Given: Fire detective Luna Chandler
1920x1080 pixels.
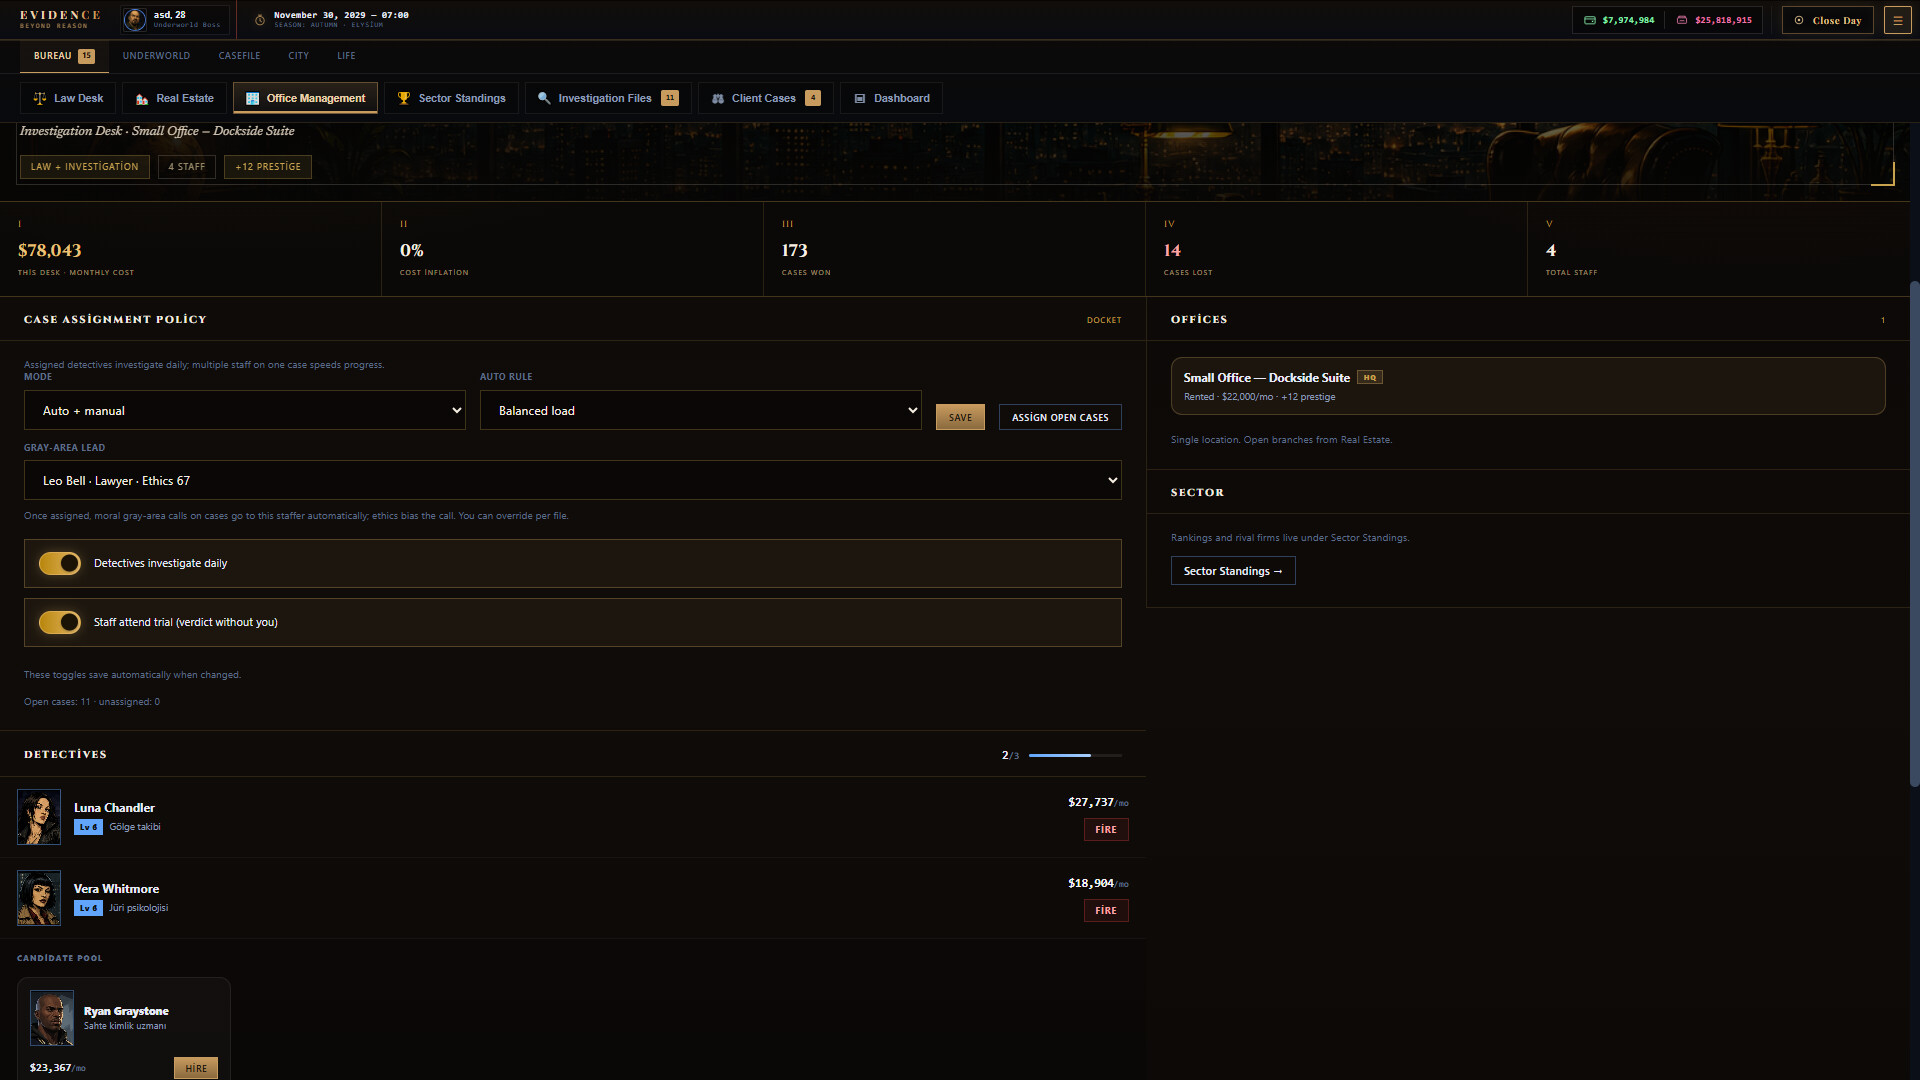Looking at the screenshot, I should pyautogui.click(x=1106, y=829).
